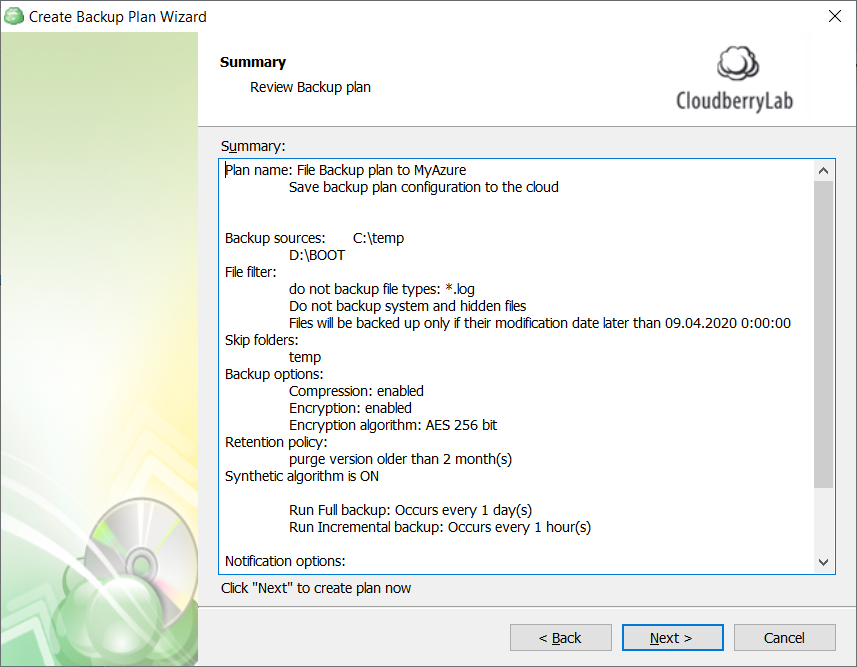Click the wizard app icon in title bar
Image resolution: width=857 pixels, height=667 pixels.
click(x=14, y=16)
